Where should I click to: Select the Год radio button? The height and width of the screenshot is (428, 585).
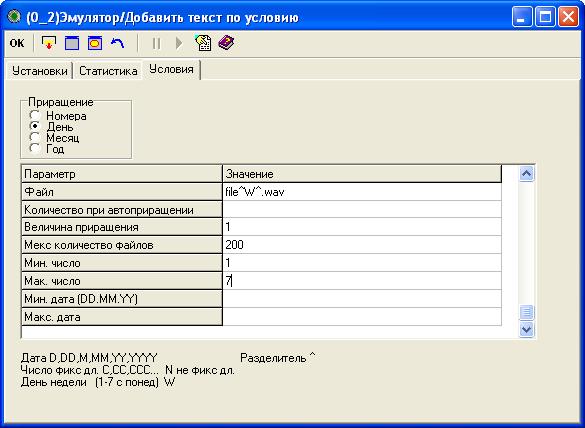point(35,149)
